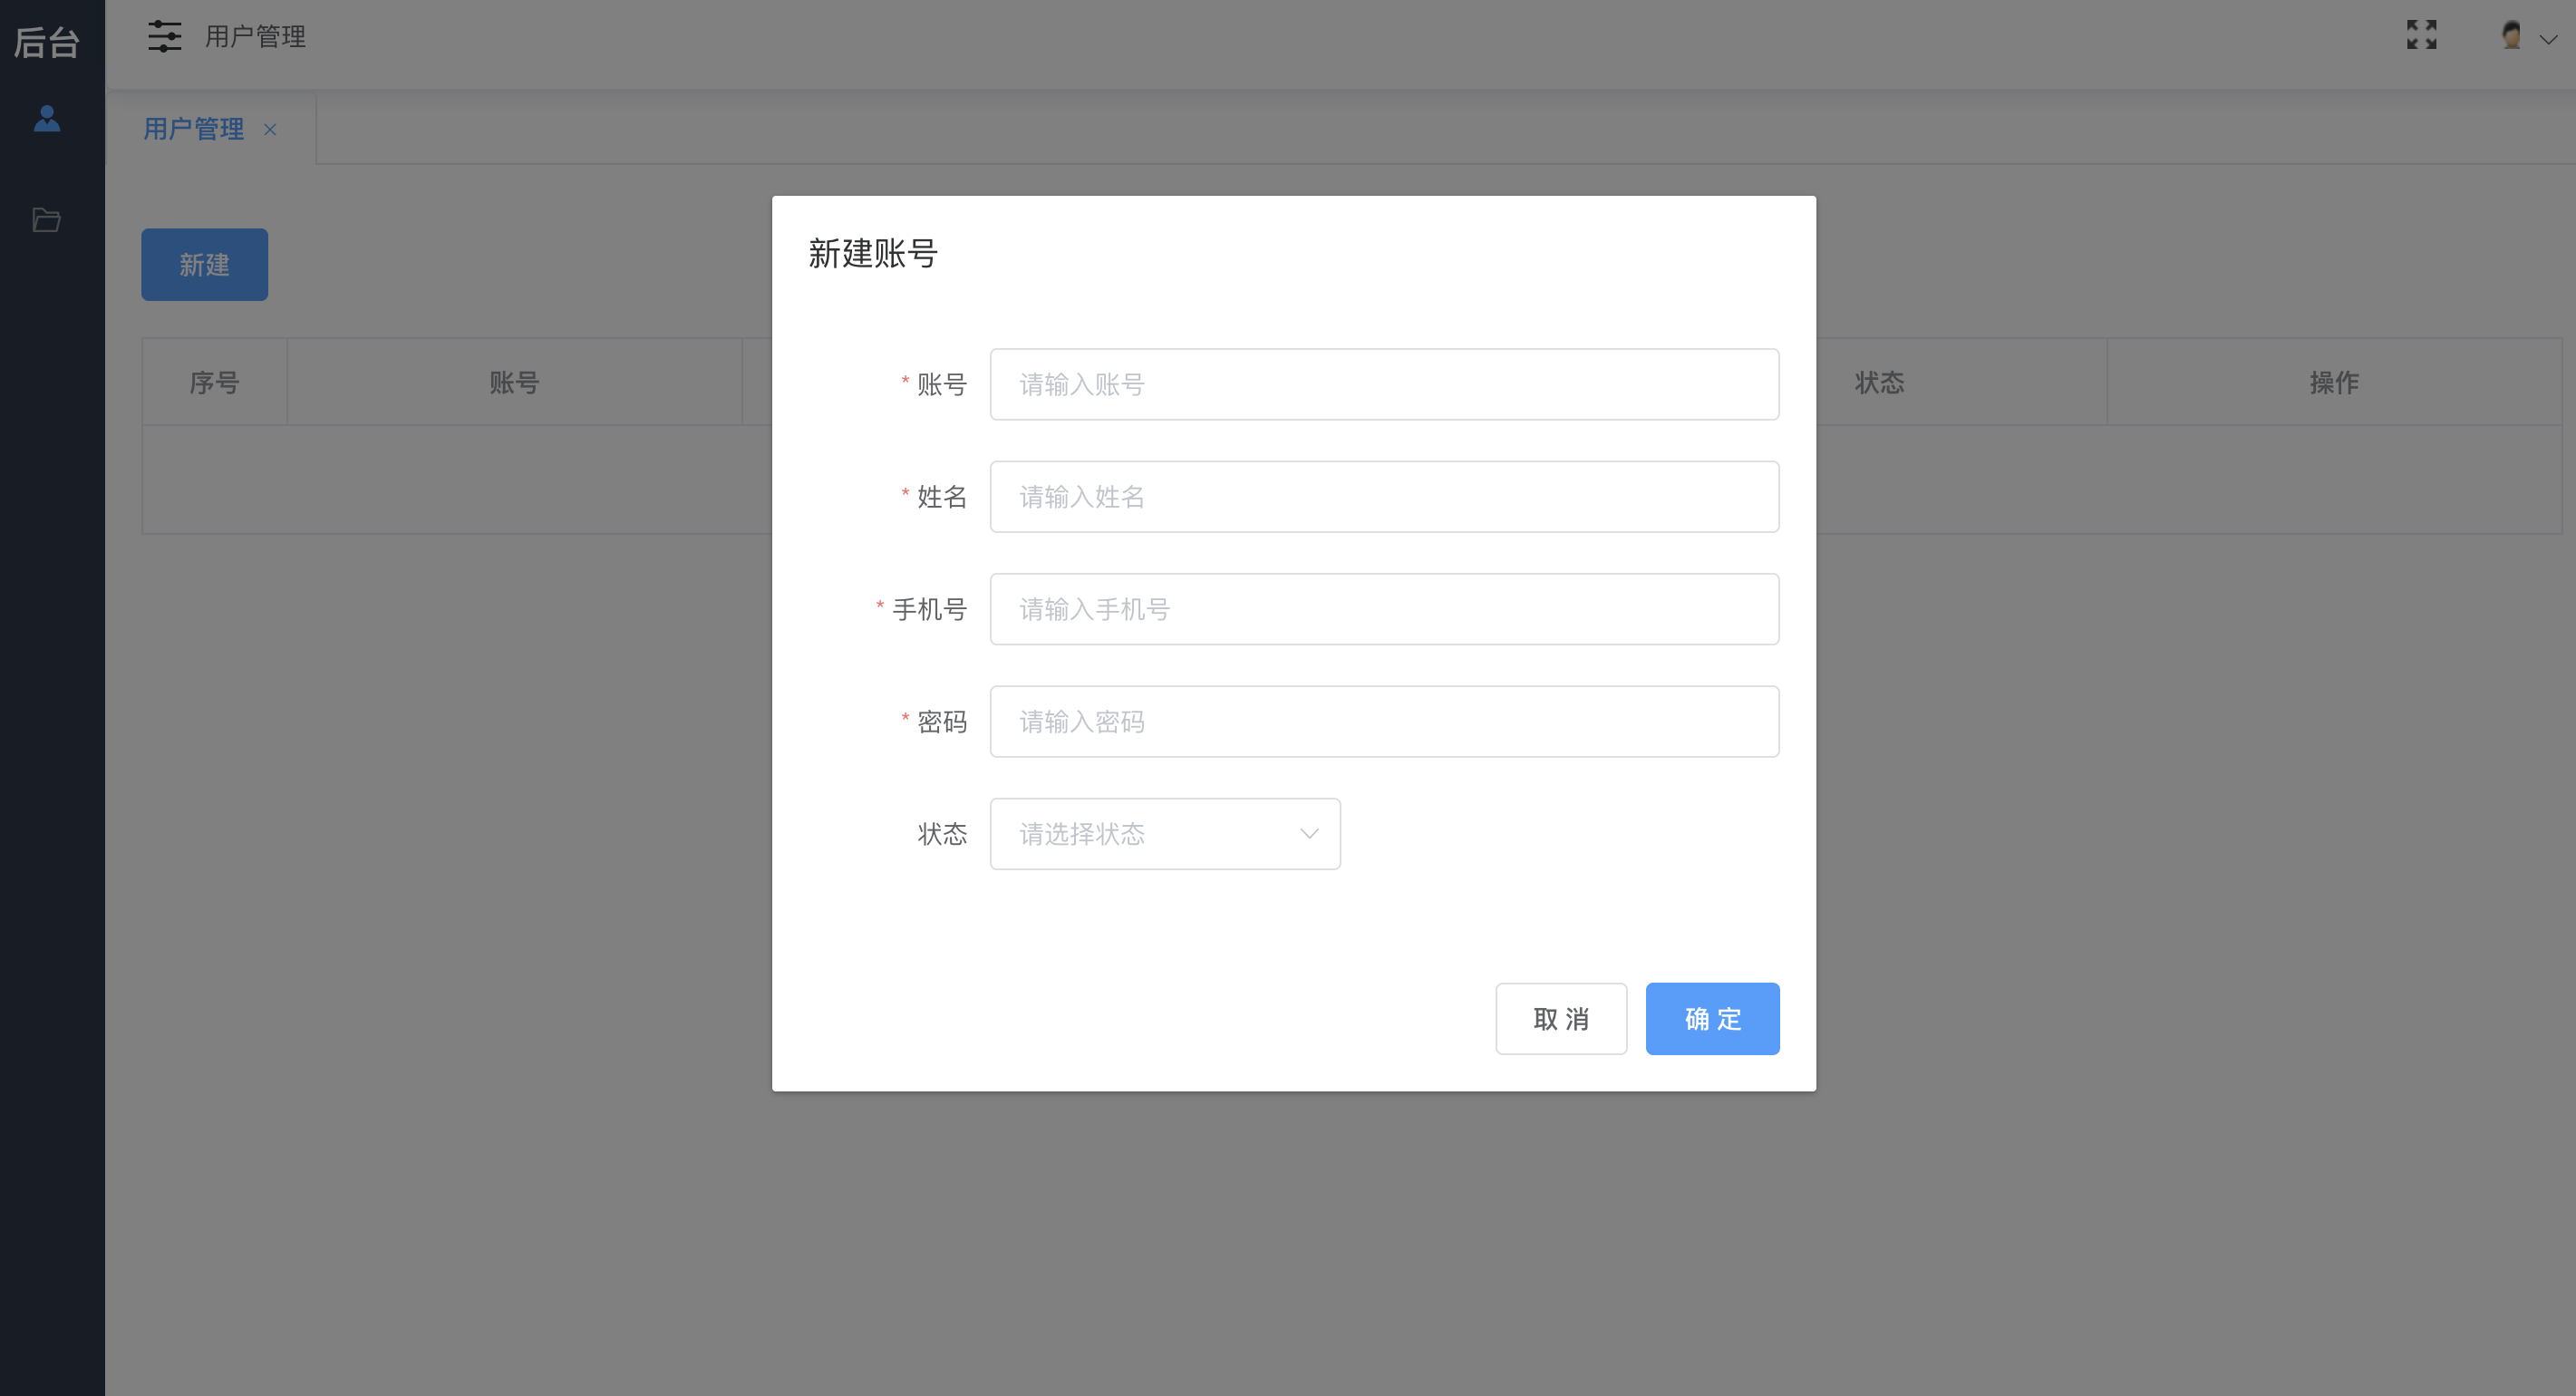
Task: Click the 操作 column header
Action: pos(2334,383)
